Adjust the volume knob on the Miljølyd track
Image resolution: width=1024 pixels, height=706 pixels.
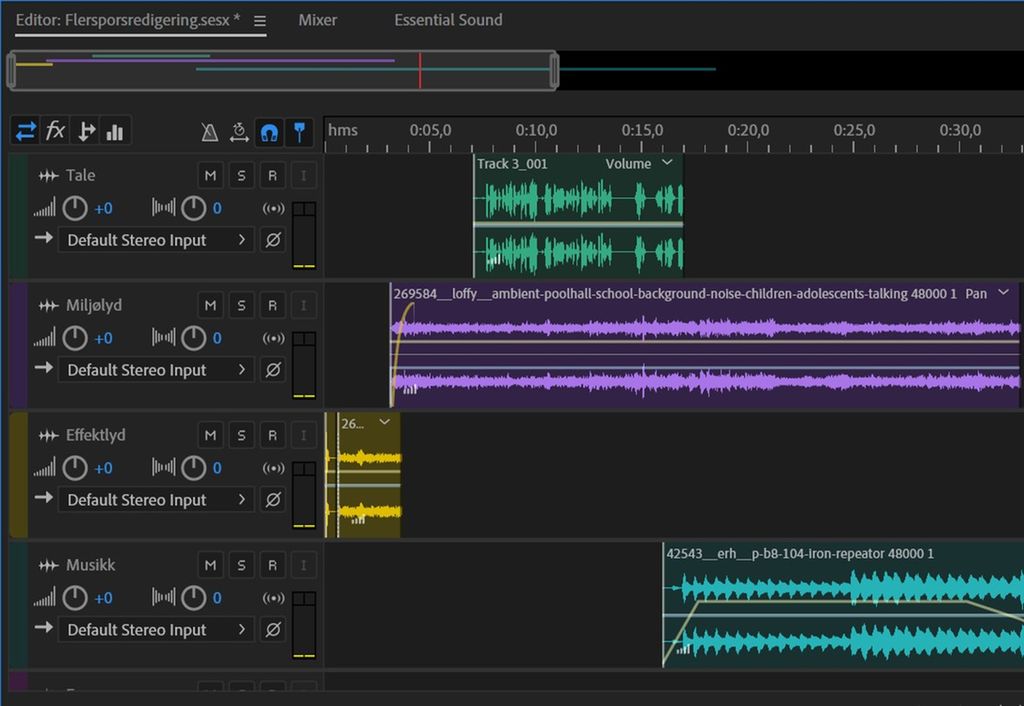coord(75,338)
